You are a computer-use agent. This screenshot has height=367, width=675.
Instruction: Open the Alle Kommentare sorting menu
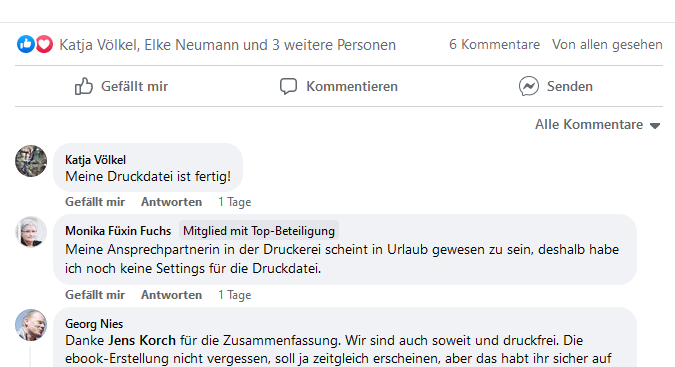[597, 125]
